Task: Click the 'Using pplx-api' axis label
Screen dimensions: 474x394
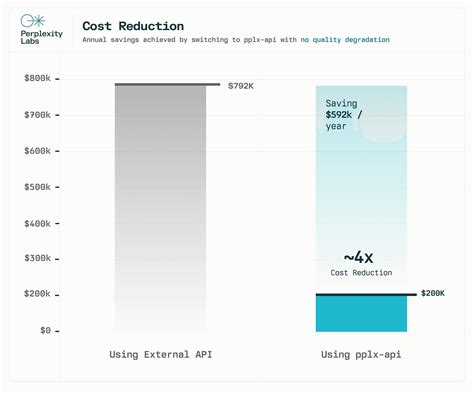Action: (361, 355)
